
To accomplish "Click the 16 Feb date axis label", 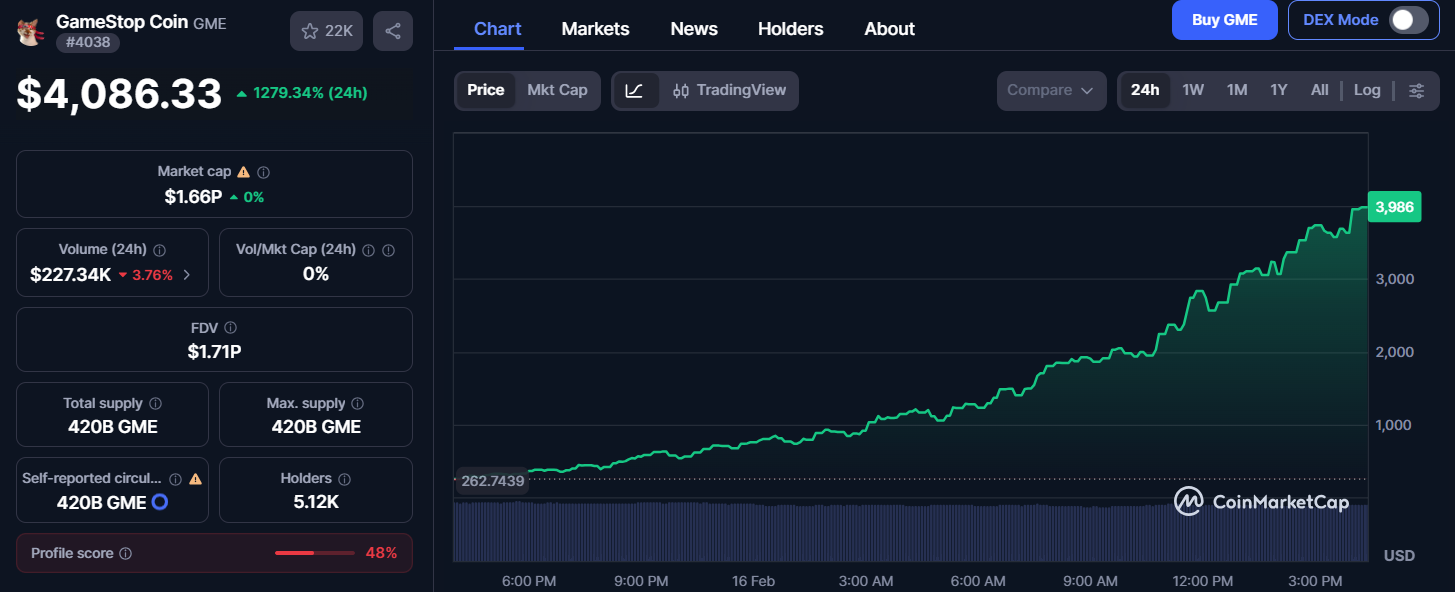I will (x=753, y=581).
